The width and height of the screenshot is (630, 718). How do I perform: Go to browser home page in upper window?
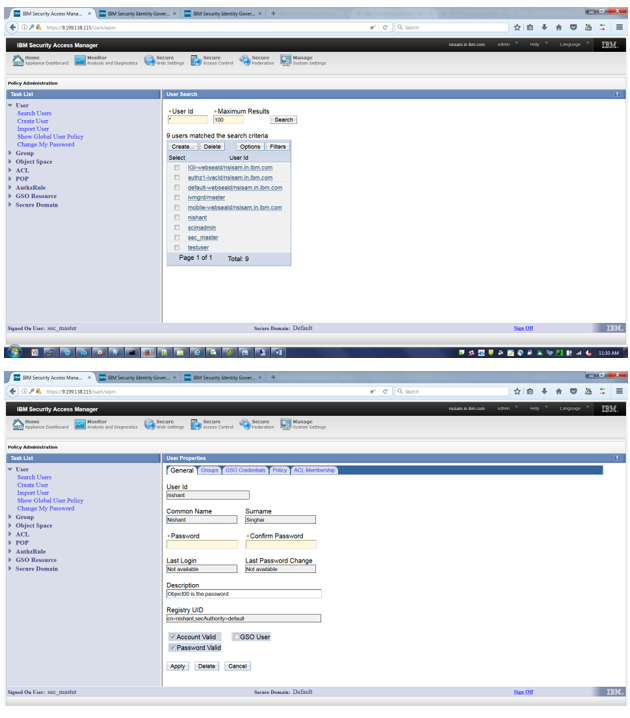tap(559, 27)
